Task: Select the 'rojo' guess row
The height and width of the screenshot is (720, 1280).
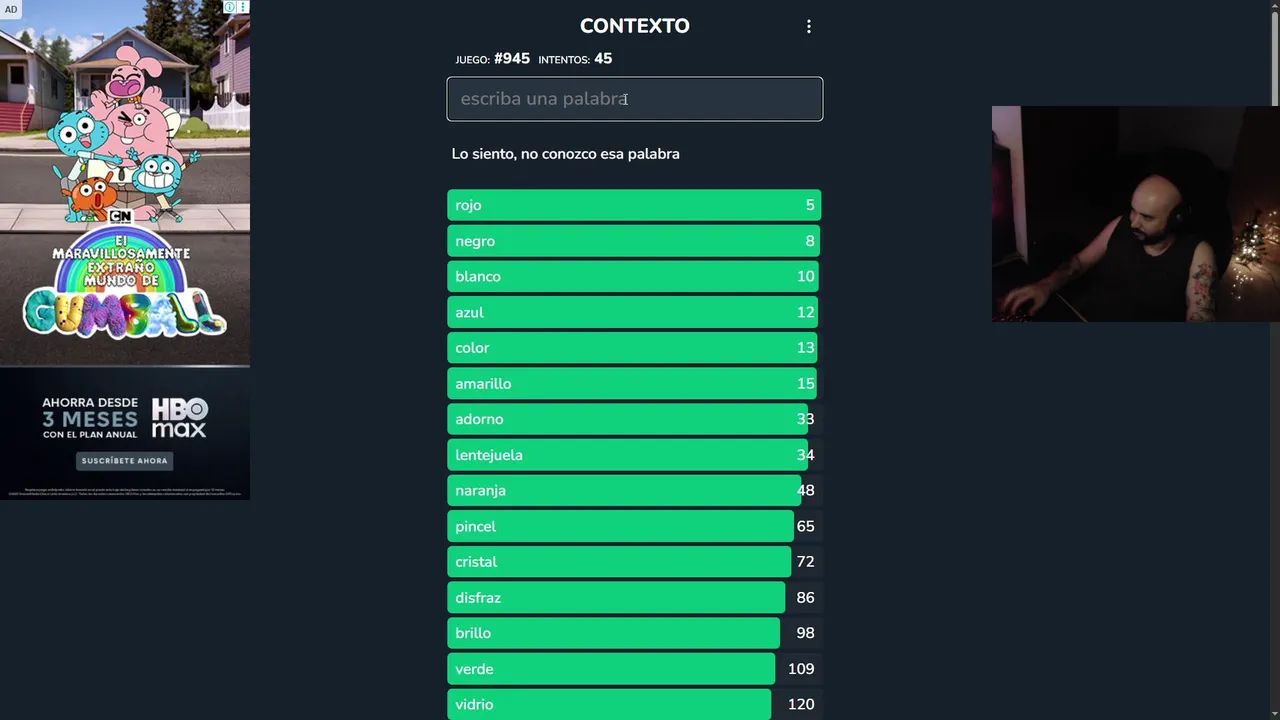Action: click(634, 205)
